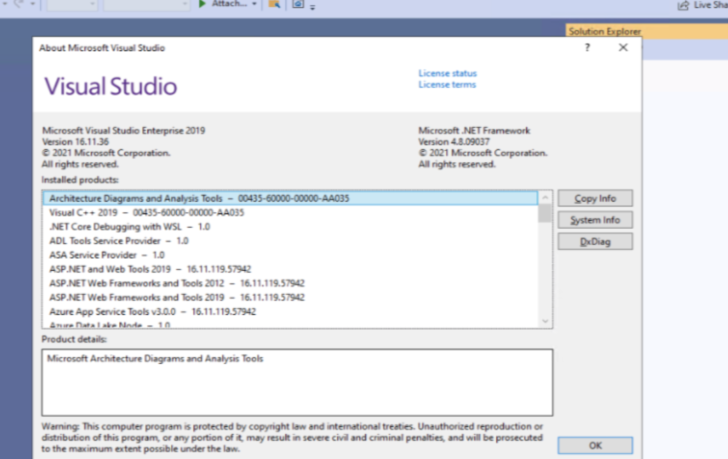
Task: Click the green Attach play icon
Action: pos(202,4)
